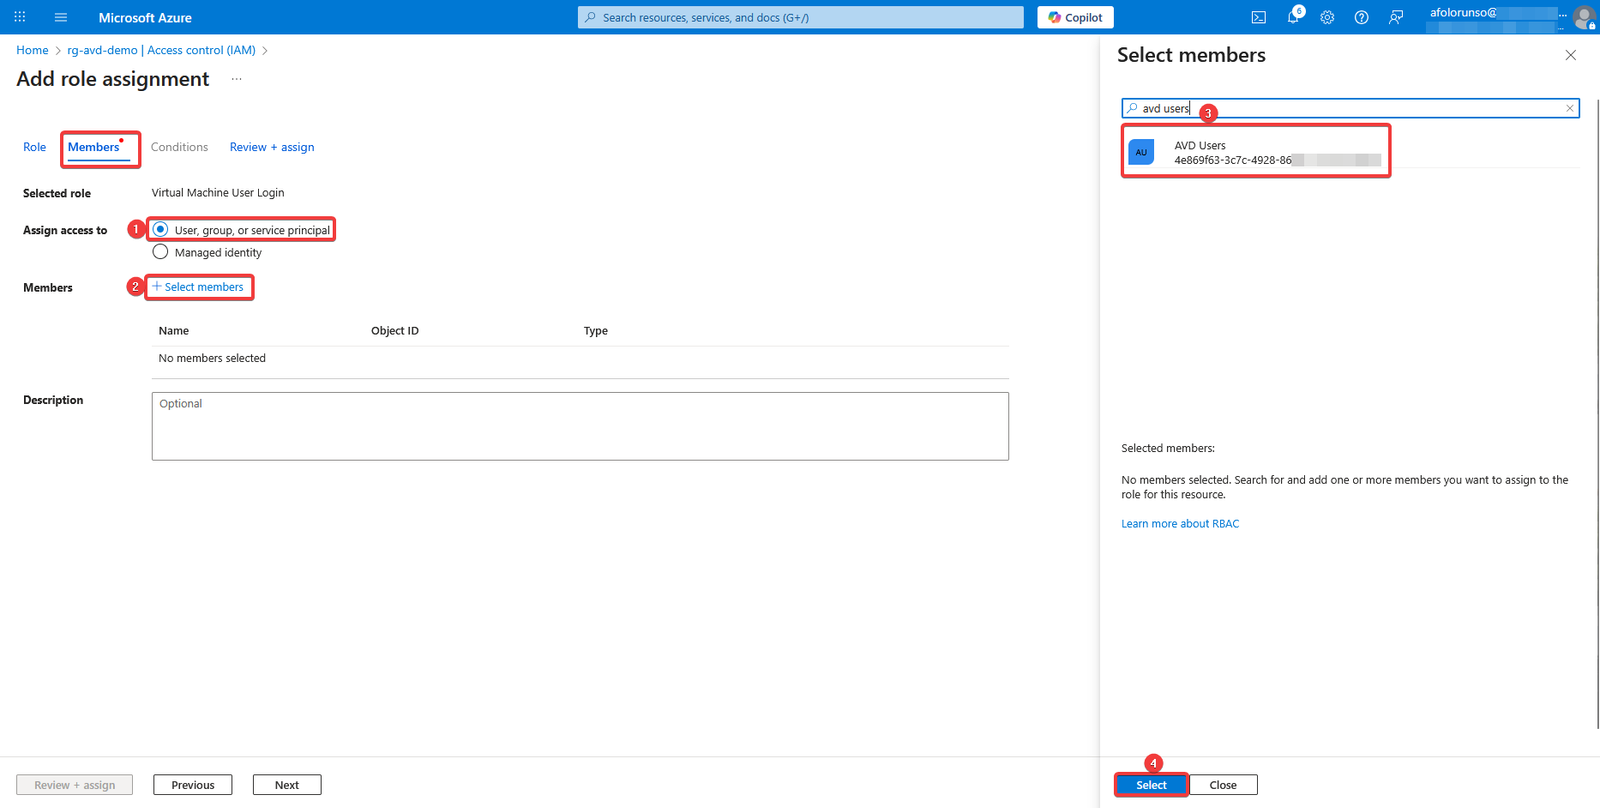
Task: Open the Azure apps grid launcher
Action: [x=20, y=17]
